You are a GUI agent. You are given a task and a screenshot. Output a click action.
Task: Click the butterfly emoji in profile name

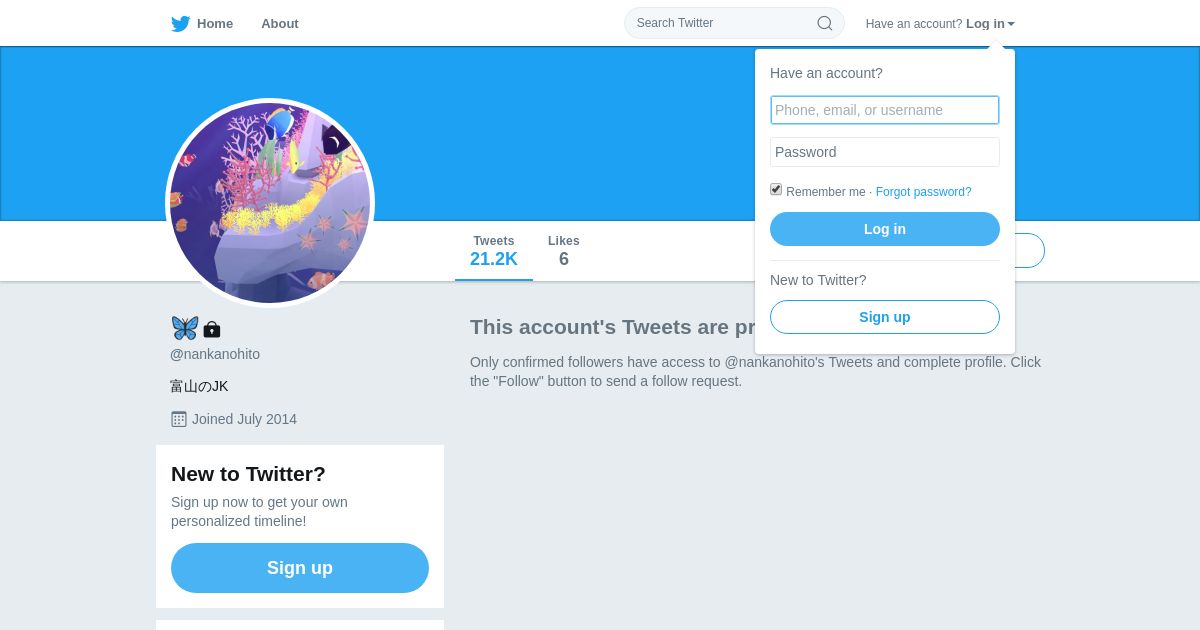tap(185, 328)
